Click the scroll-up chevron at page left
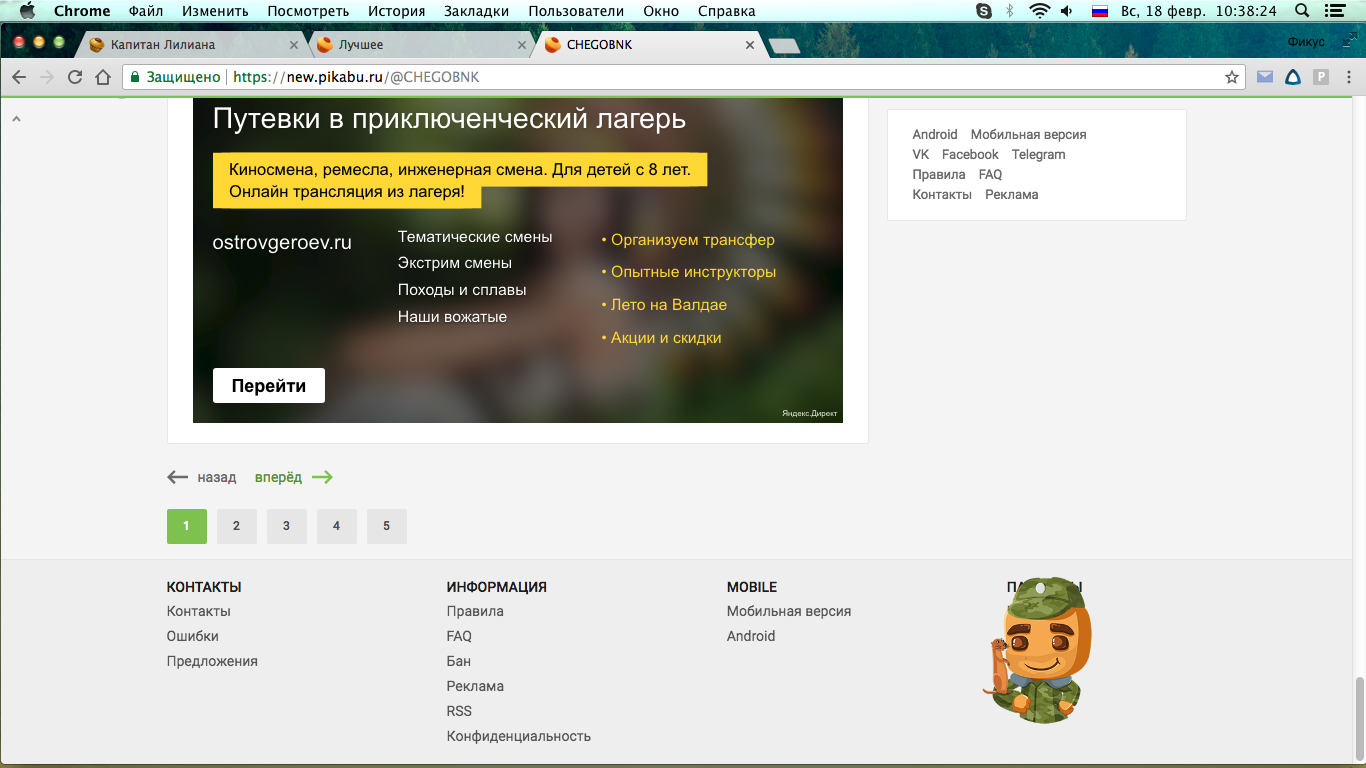The image size is (1366, 768). coord(16,119)
